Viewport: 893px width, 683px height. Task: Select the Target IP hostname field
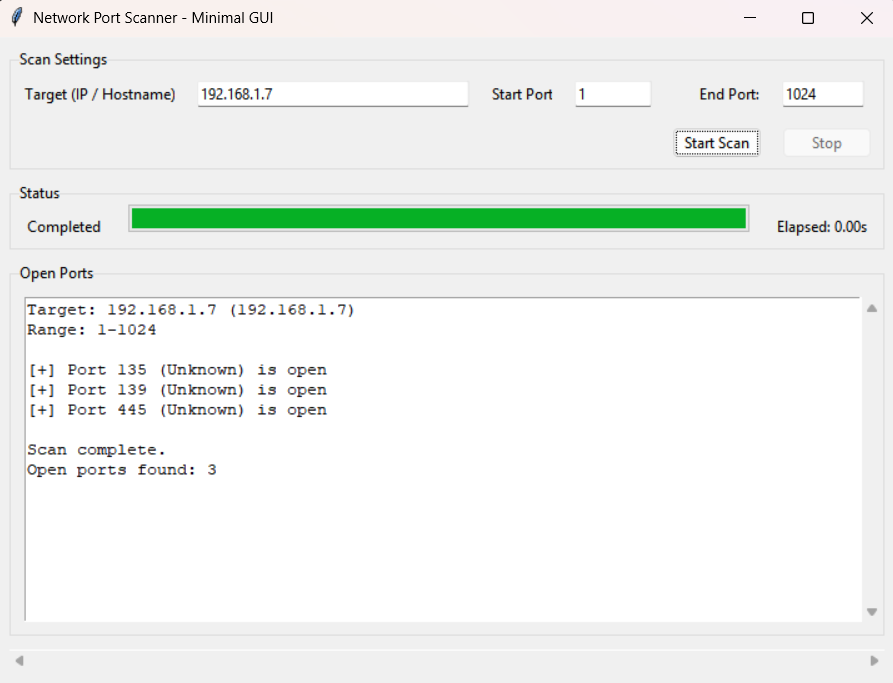point(333,93)
